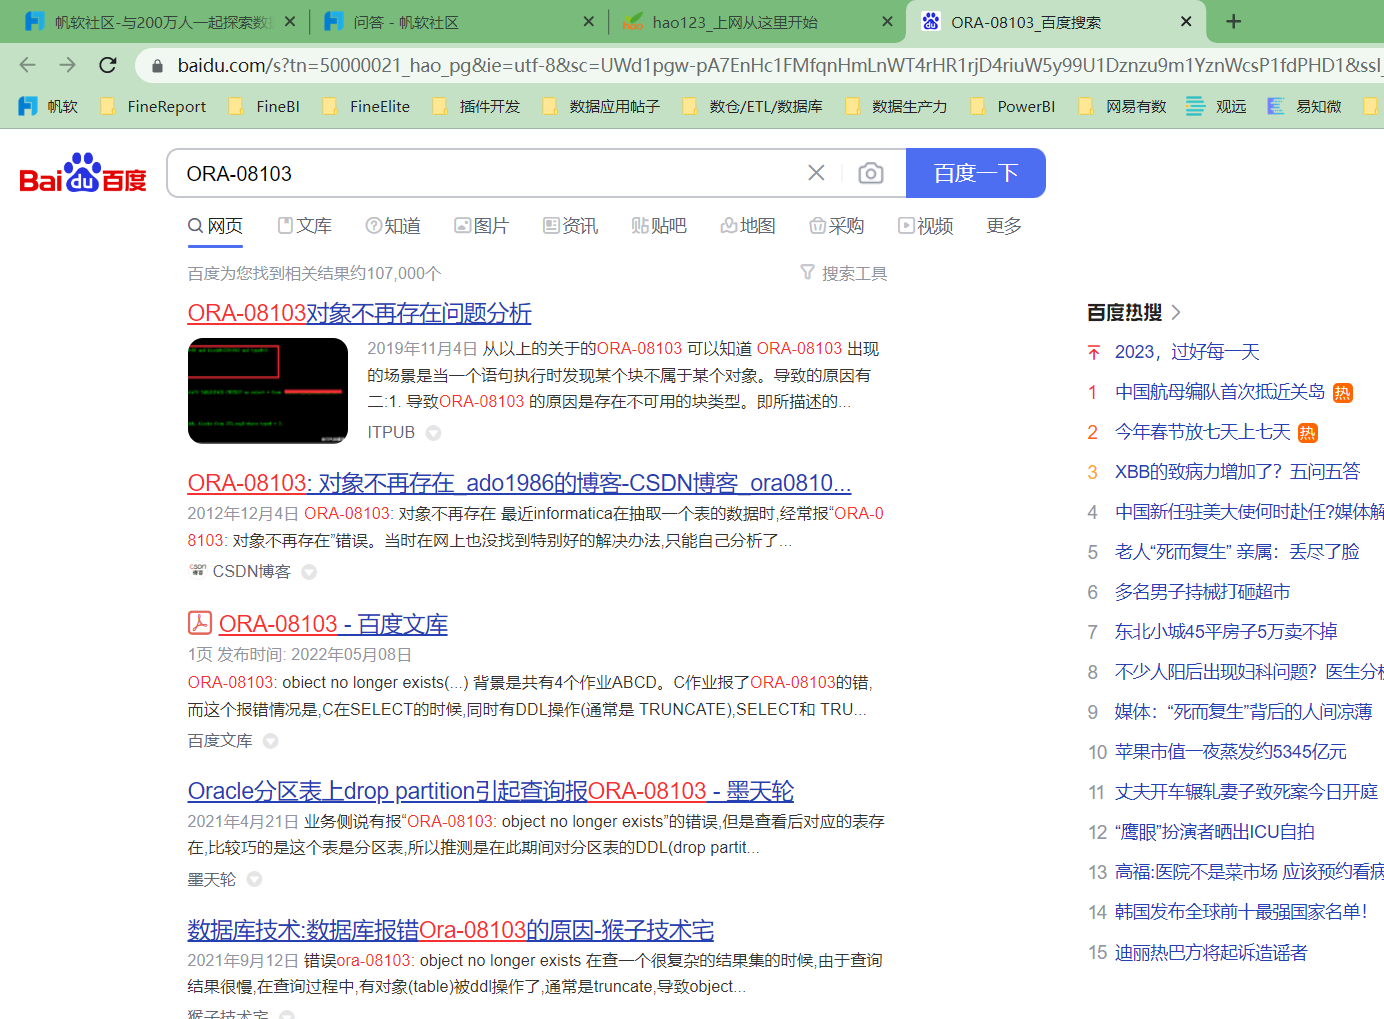
Task: Focus the ORA-08103 search input field
Action: [490, 173]
